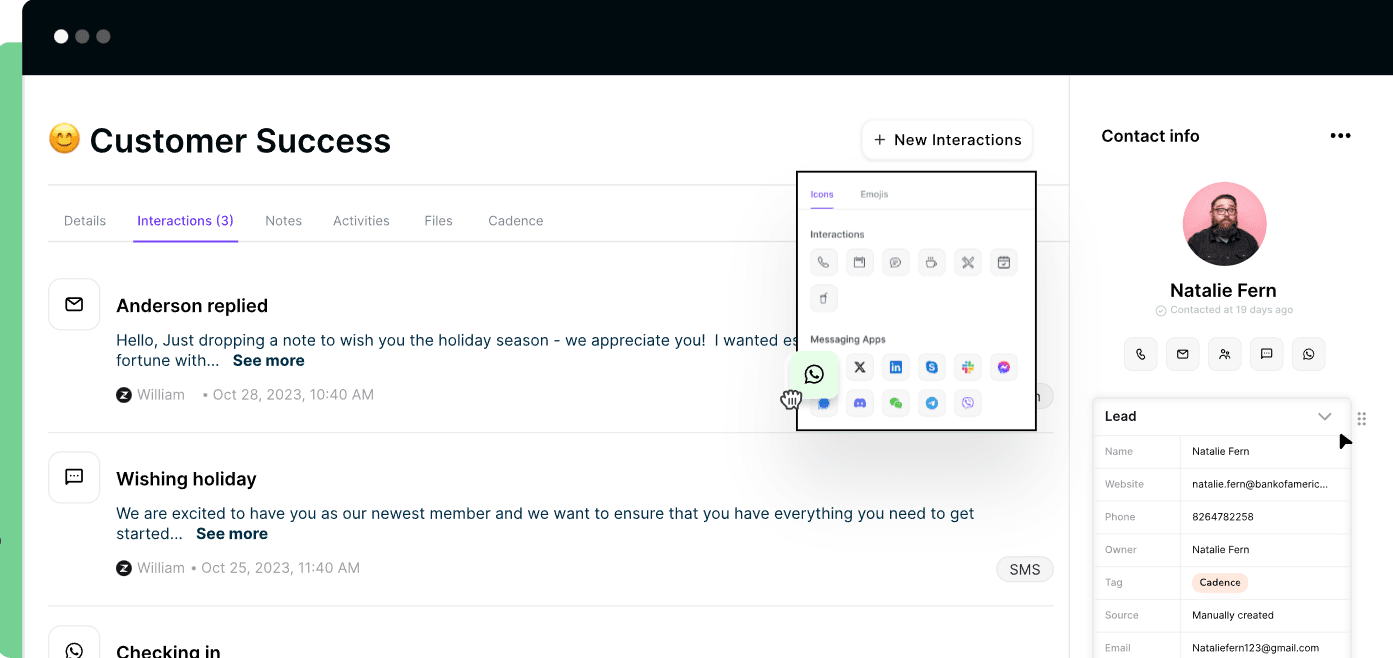Select the Telegram icon in Messaging Apps

[x=931, y=402]
